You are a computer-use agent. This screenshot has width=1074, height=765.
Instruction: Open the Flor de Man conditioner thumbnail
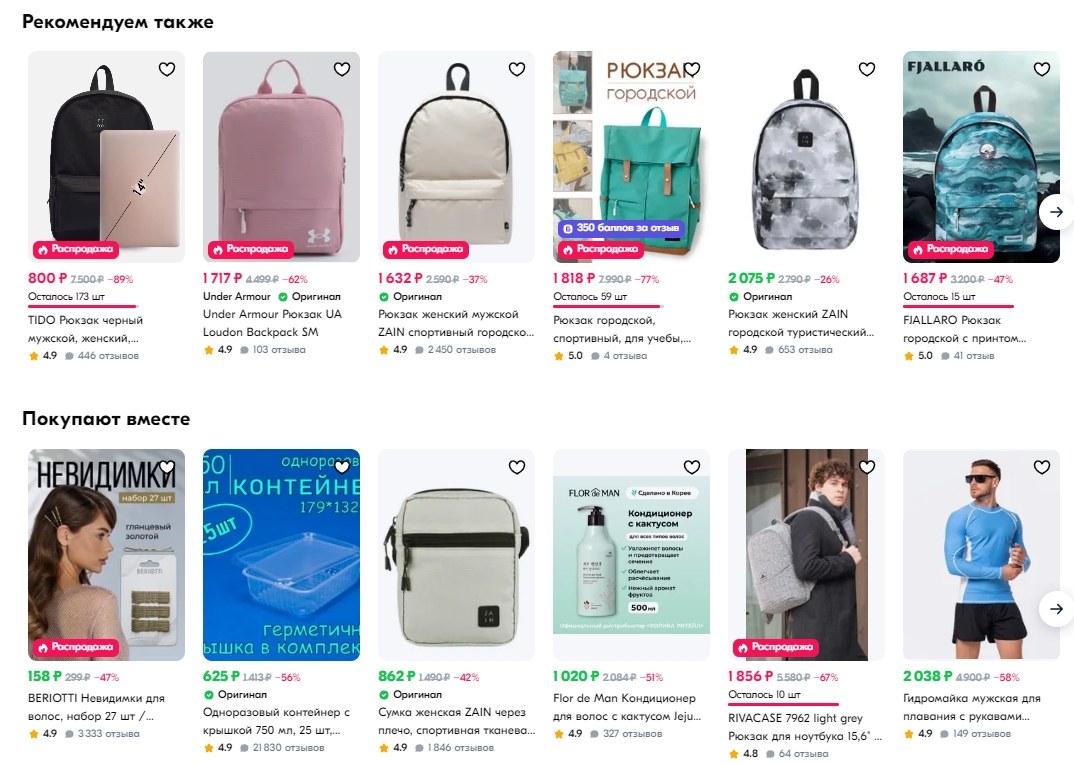[x=632, y=555]
